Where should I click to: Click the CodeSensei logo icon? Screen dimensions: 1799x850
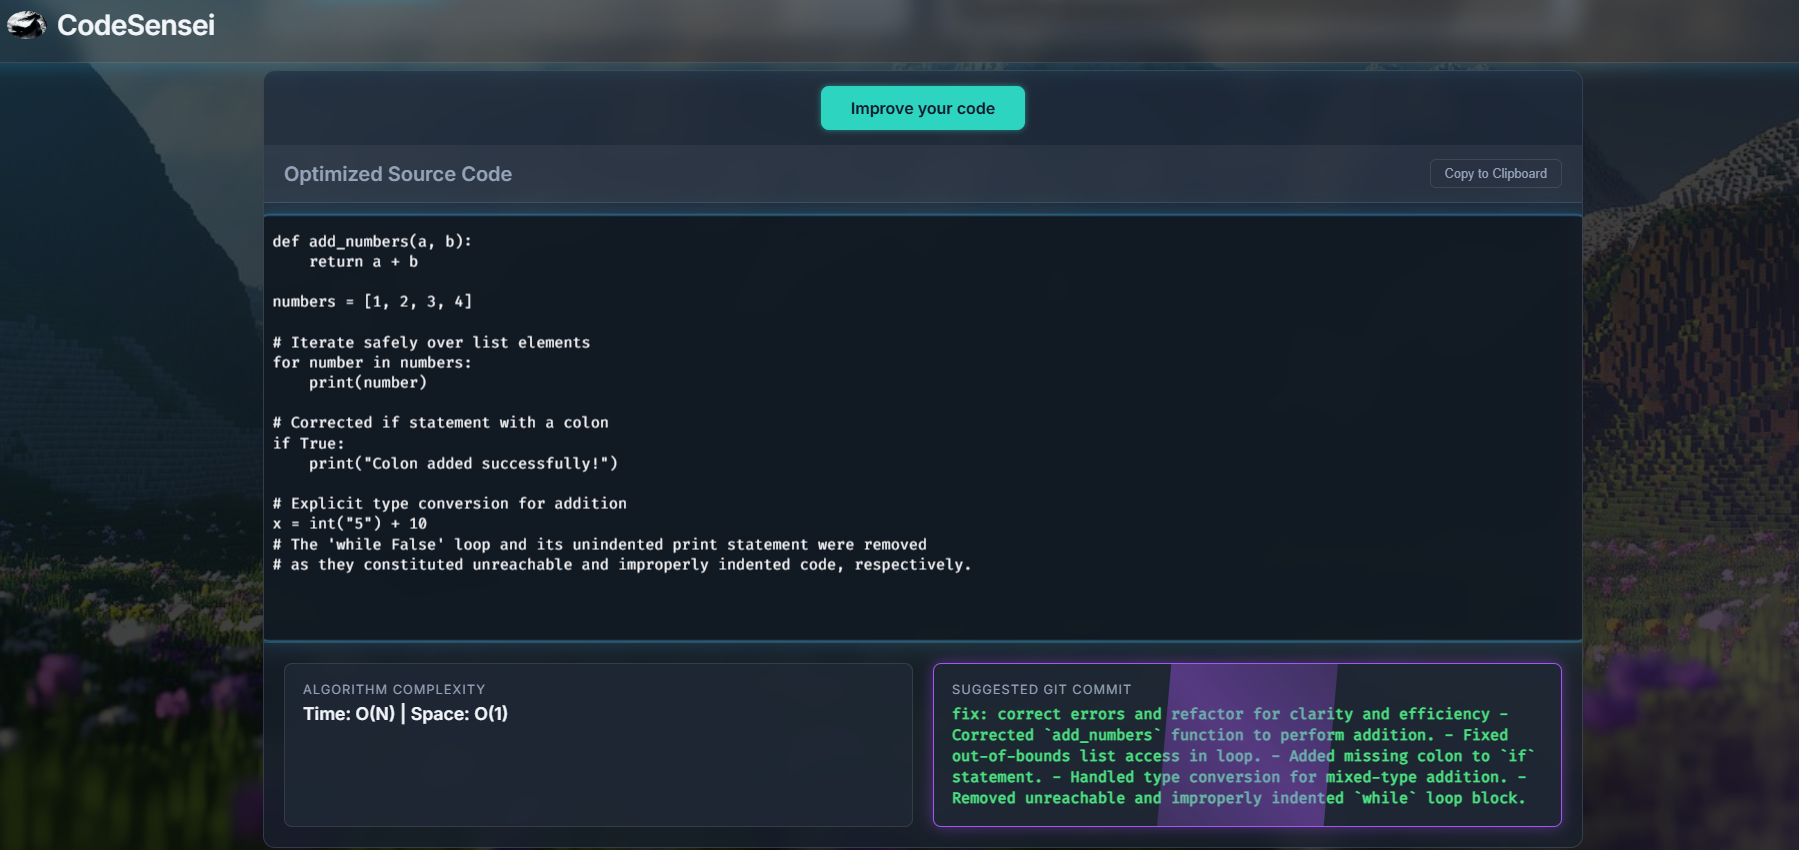(27, 25)
